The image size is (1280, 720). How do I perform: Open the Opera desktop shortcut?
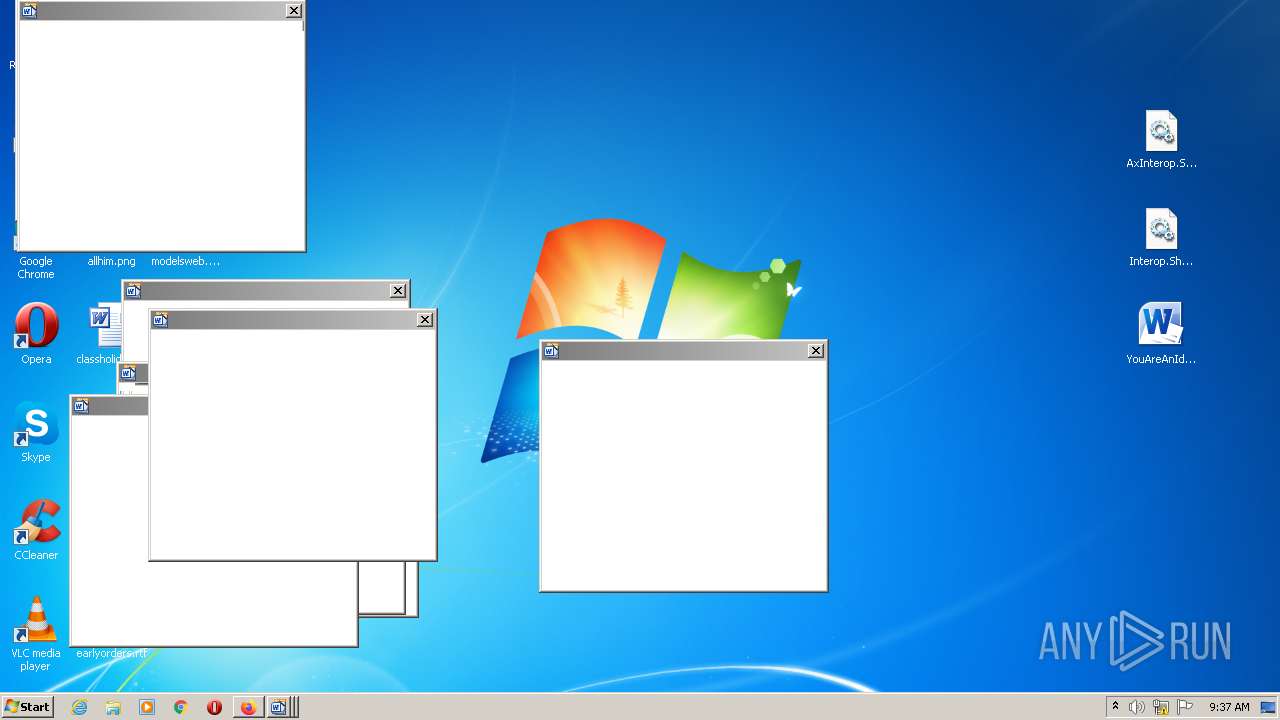point(36,334)
